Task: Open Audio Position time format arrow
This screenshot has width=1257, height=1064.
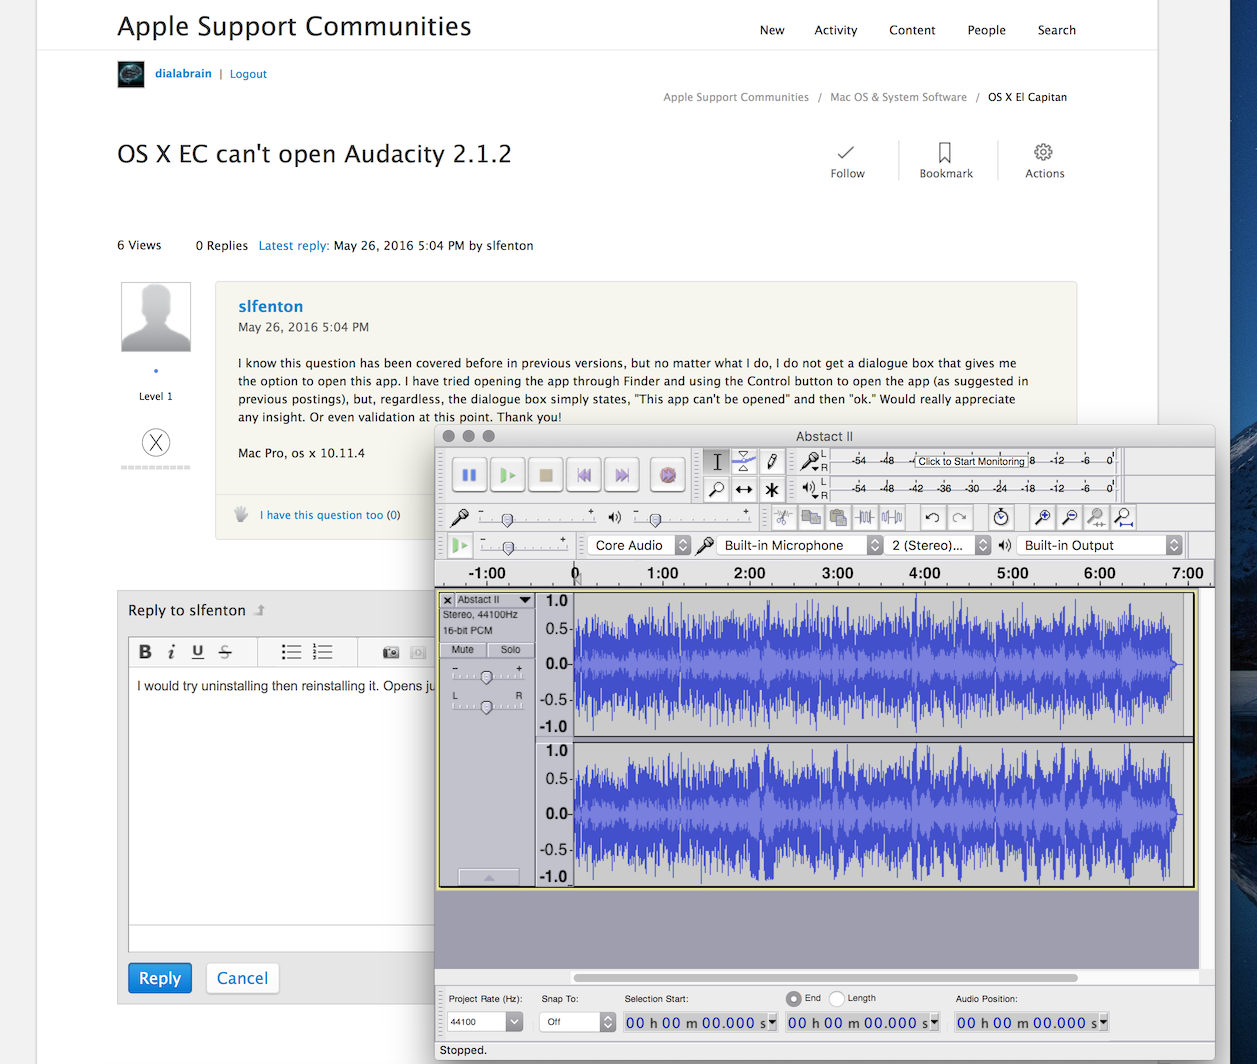Action: click(x=1103, y=1023)
